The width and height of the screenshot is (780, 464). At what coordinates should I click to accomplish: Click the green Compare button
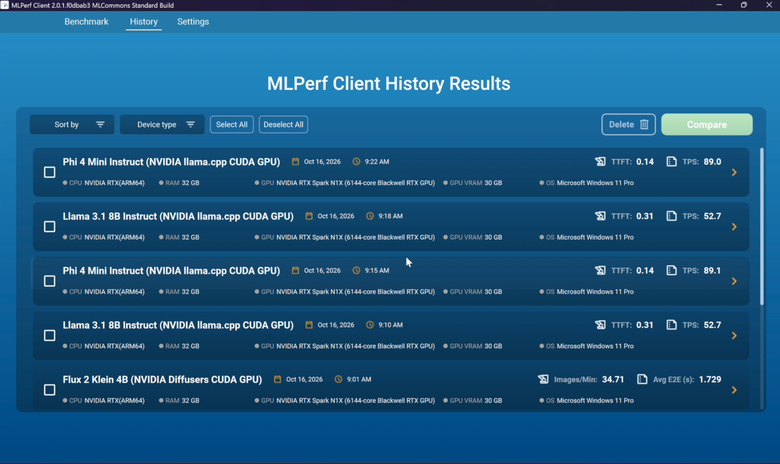tap(707, 124)
